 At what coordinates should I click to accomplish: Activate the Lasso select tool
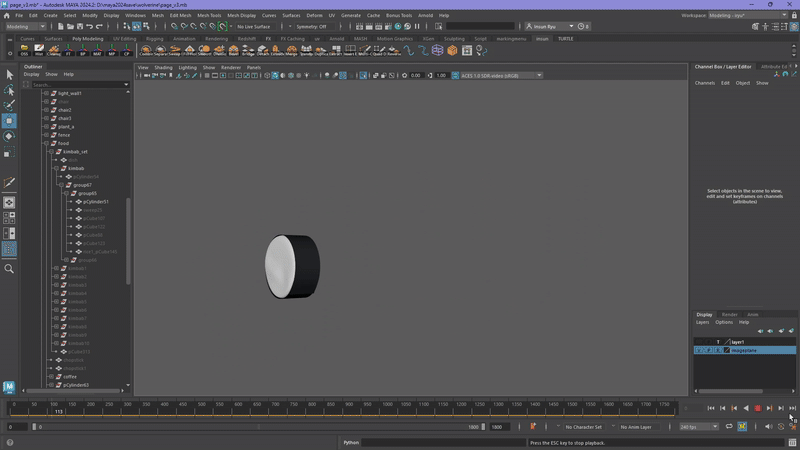pyautogui.click(x=9, y=90)
